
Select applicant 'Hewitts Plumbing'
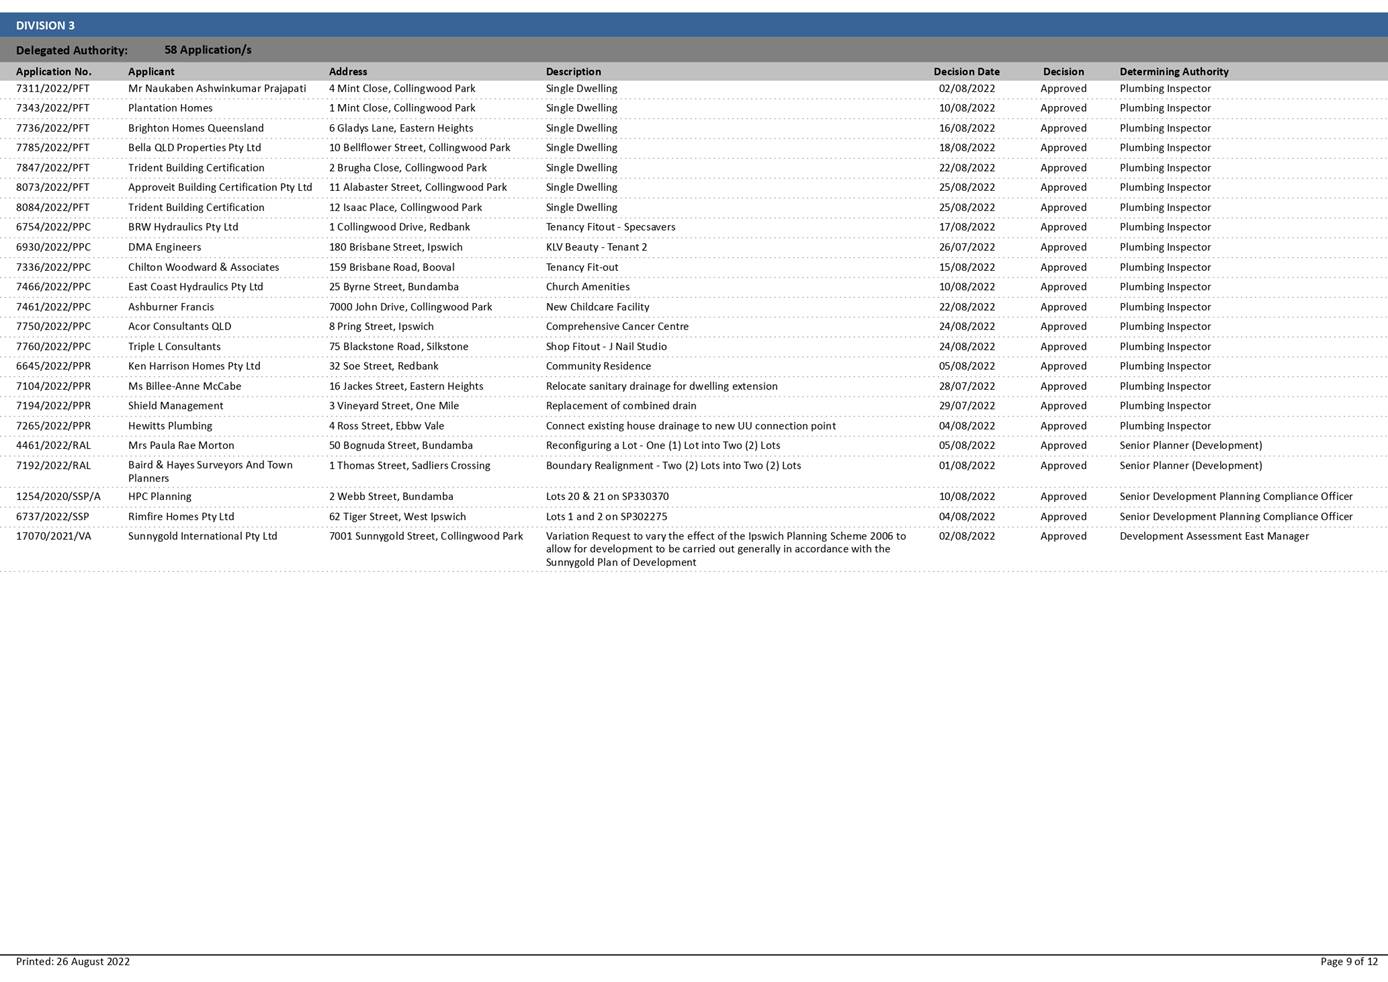point(170,426)
